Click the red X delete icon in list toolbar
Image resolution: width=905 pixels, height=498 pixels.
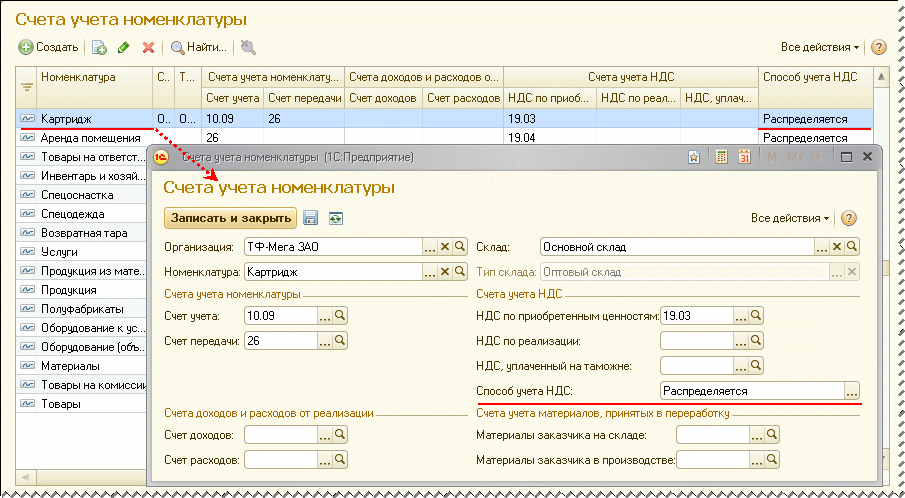click(148, 47)
